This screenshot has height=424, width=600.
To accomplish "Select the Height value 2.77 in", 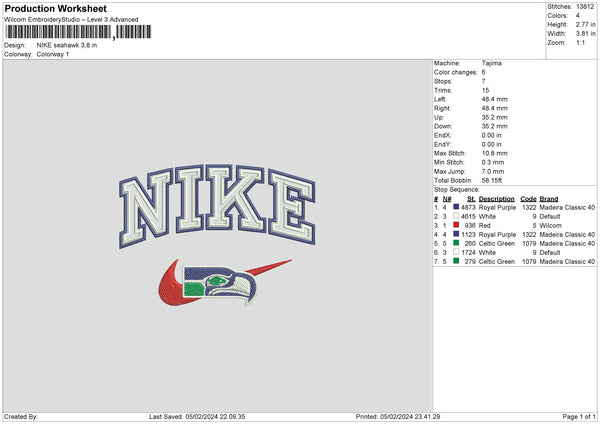I will click(585, 24).
